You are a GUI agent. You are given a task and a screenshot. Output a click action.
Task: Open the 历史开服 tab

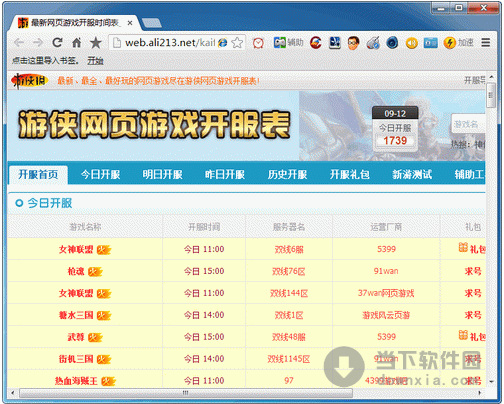point(287,174)
